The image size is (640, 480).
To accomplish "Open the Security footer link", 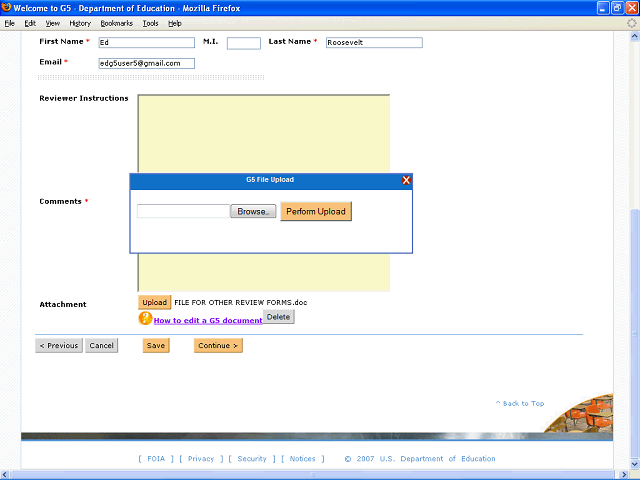I will coord(252,459).
